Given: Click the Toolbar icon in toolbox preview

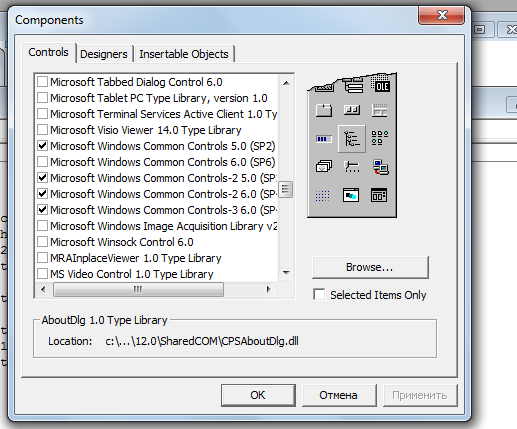Looking at the screenshot, I should [x=352, y=110].
